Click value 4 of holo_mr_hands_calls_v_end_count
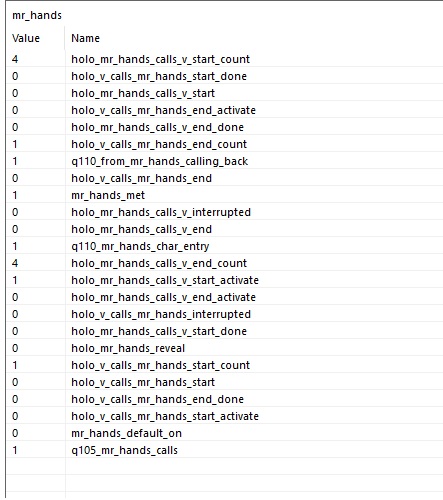 pos(15,263)
